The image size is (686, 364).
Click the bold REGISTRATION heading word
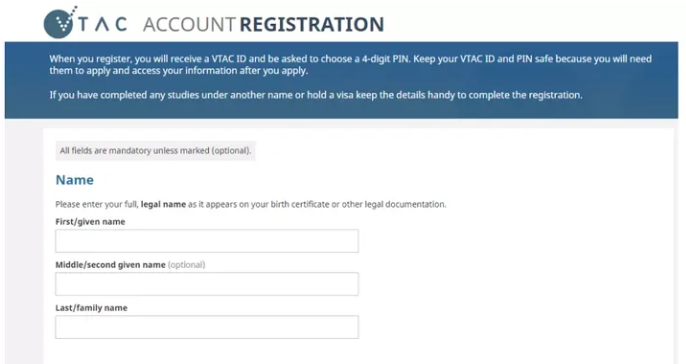312,24
